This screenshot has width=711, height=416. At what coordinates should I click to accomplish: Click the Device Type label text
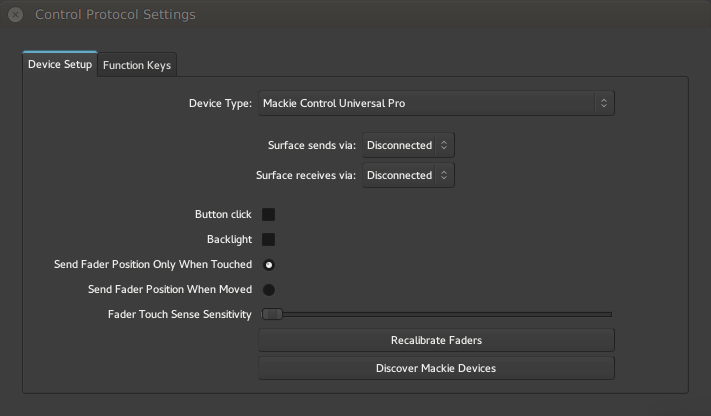point(220,103)
